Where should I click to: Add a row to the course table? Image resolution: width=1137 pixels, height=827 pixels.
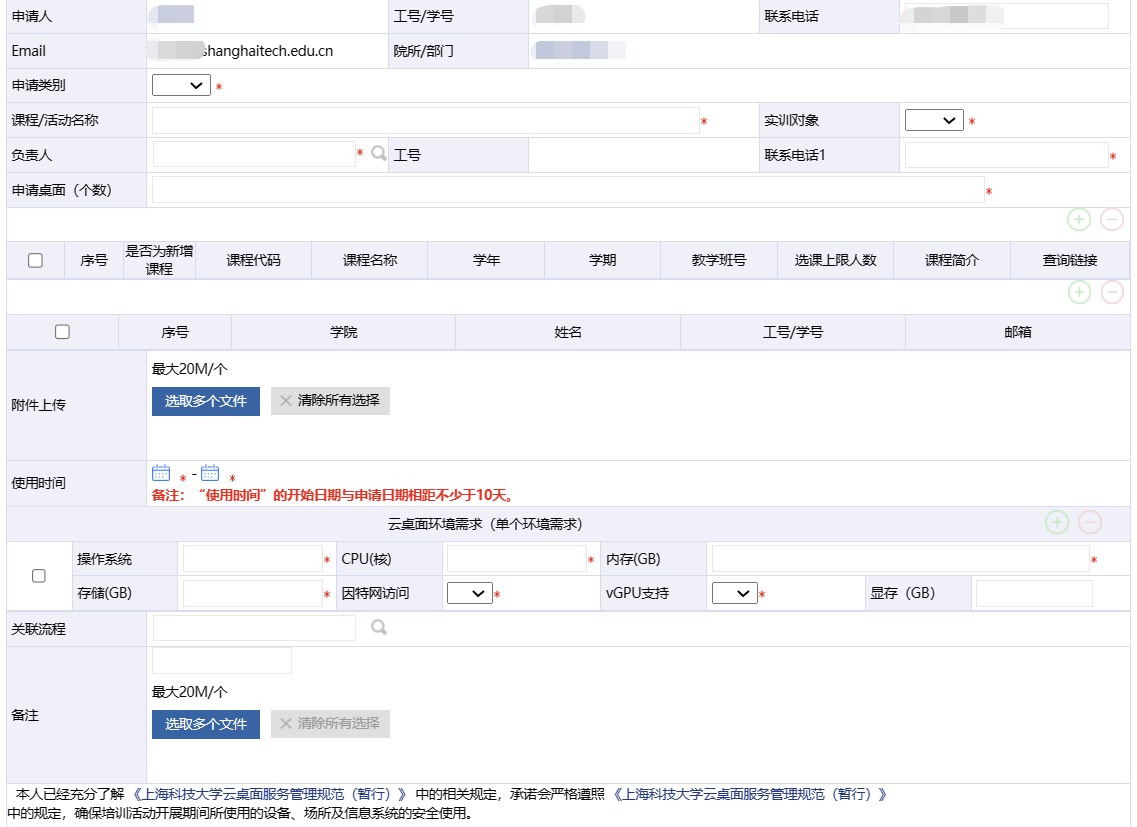click(x=1079, y=220)
